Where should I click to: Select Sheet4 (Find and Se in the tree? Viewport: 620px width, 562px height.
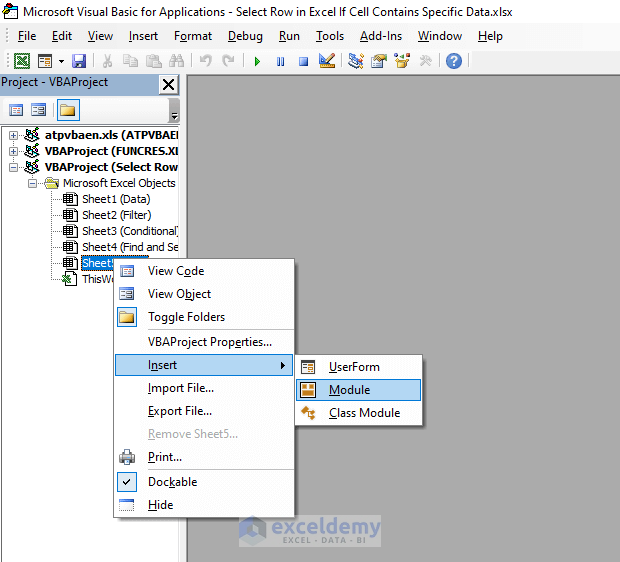(130, 247)
